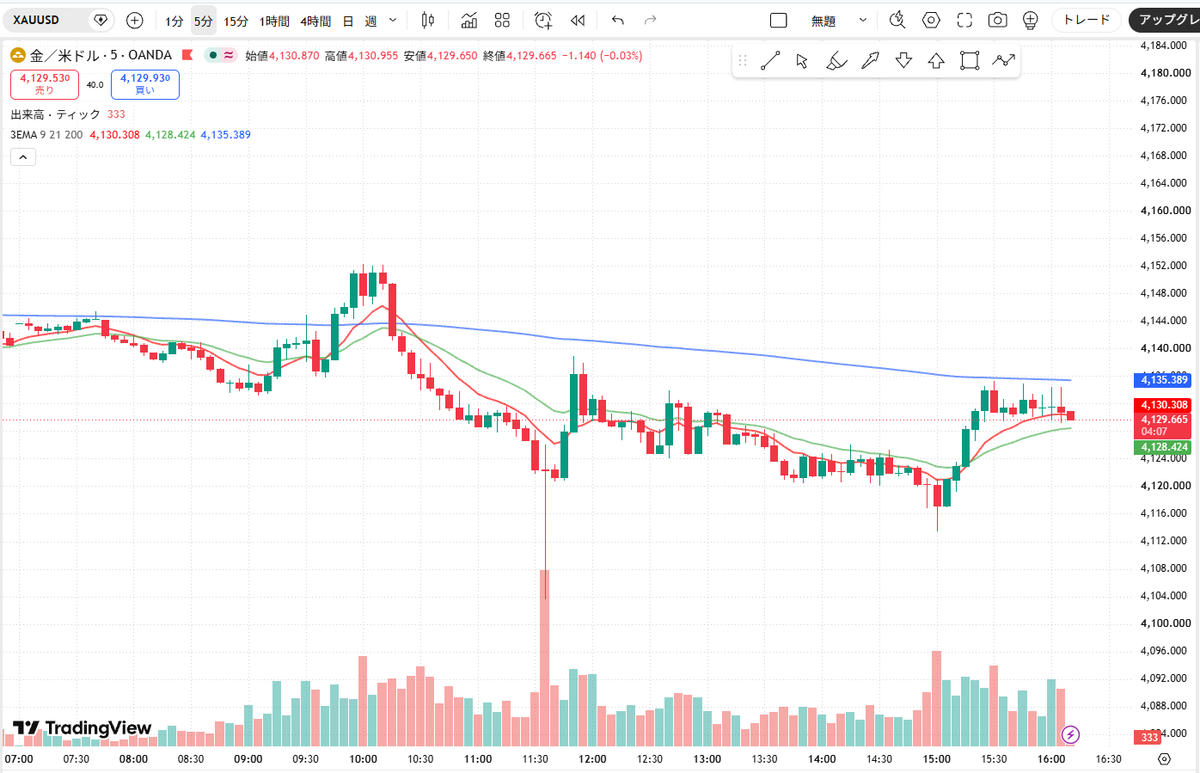Expand the timeframe dropdown chevron
The height and width of the screenshot is (773, 1200).
pos(393,20)
